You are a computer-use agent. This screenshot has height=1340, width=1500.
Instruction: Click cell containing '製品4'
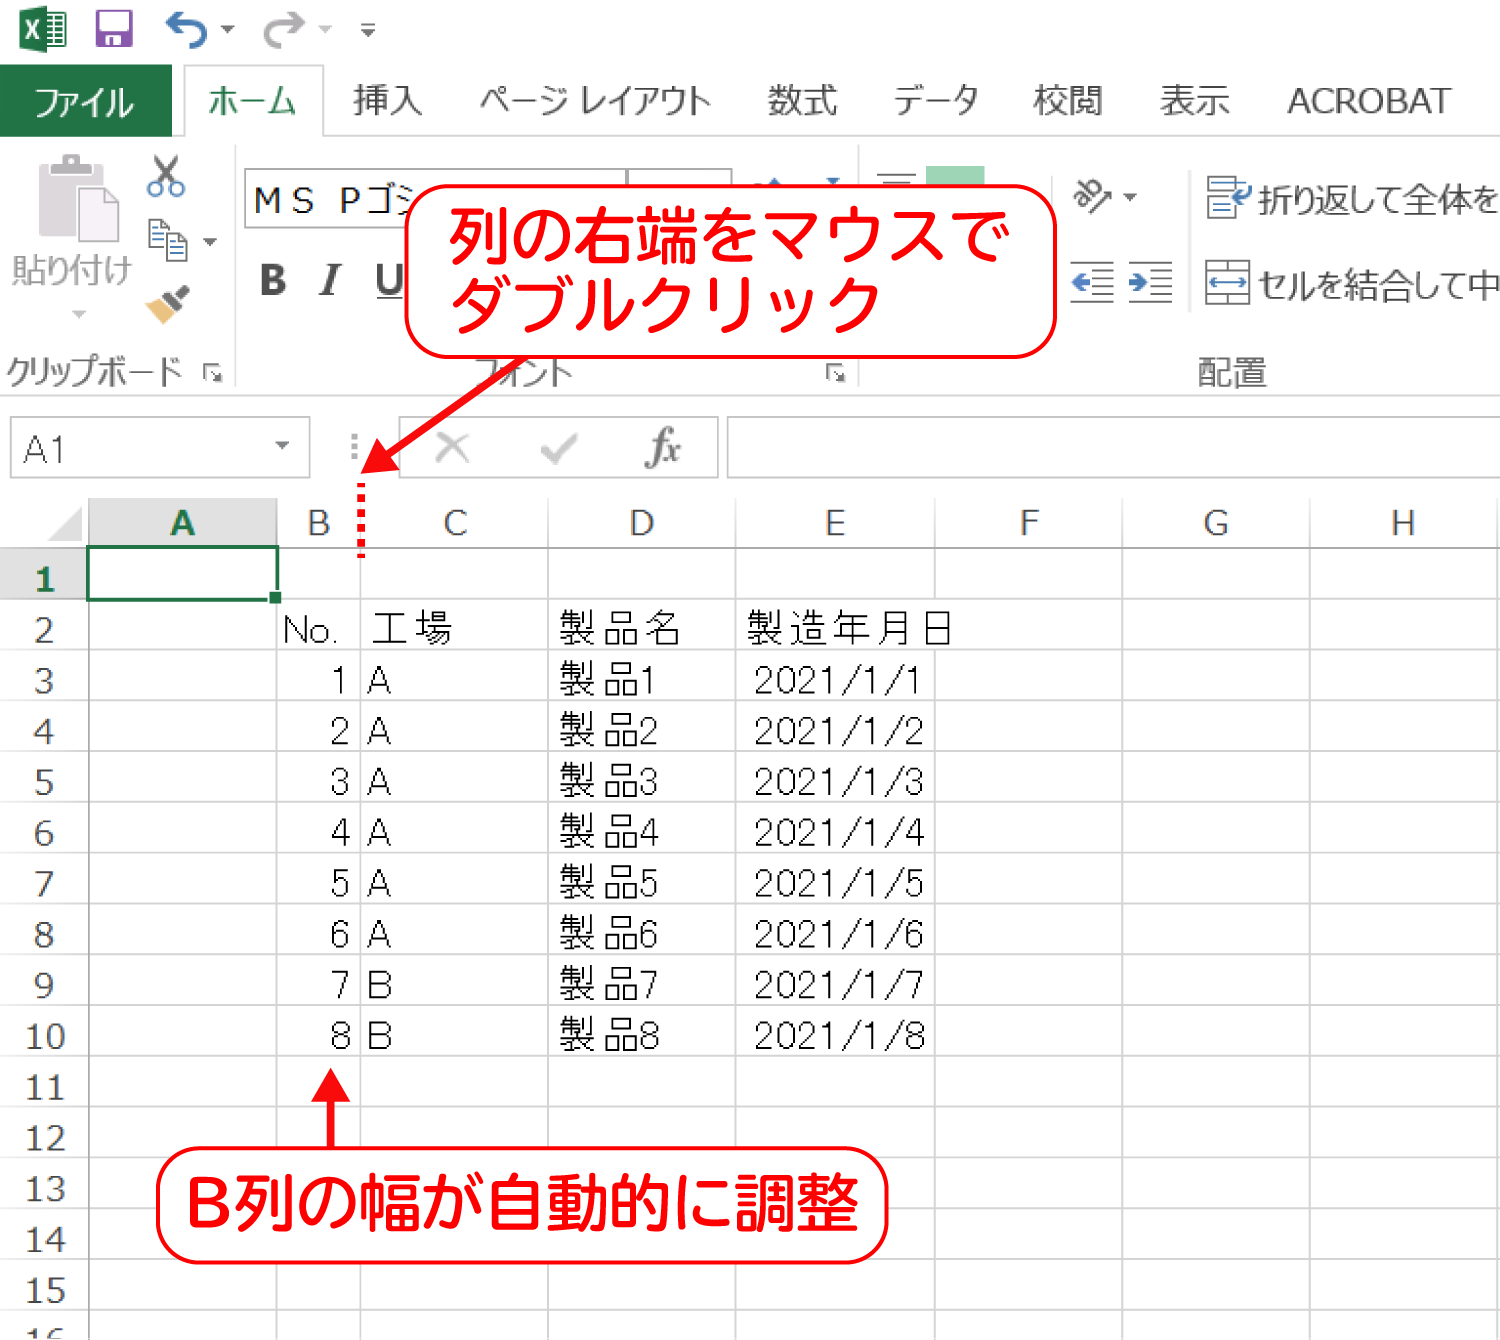click(x=642, y=830)
